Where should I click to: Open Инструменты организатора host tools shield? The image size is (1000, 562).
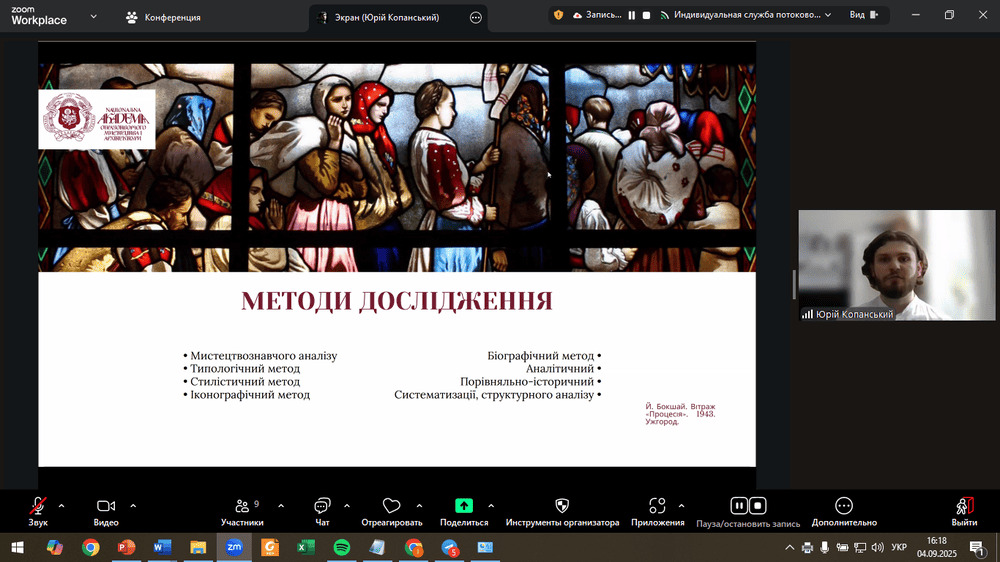pos(562,507)
